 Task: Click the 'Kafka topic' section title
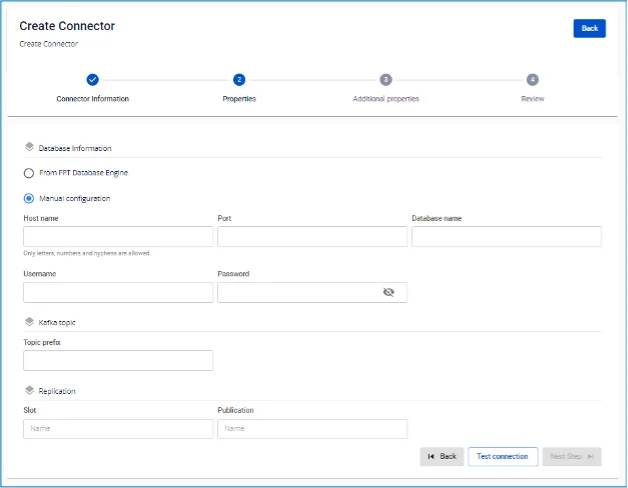(57, 323)
